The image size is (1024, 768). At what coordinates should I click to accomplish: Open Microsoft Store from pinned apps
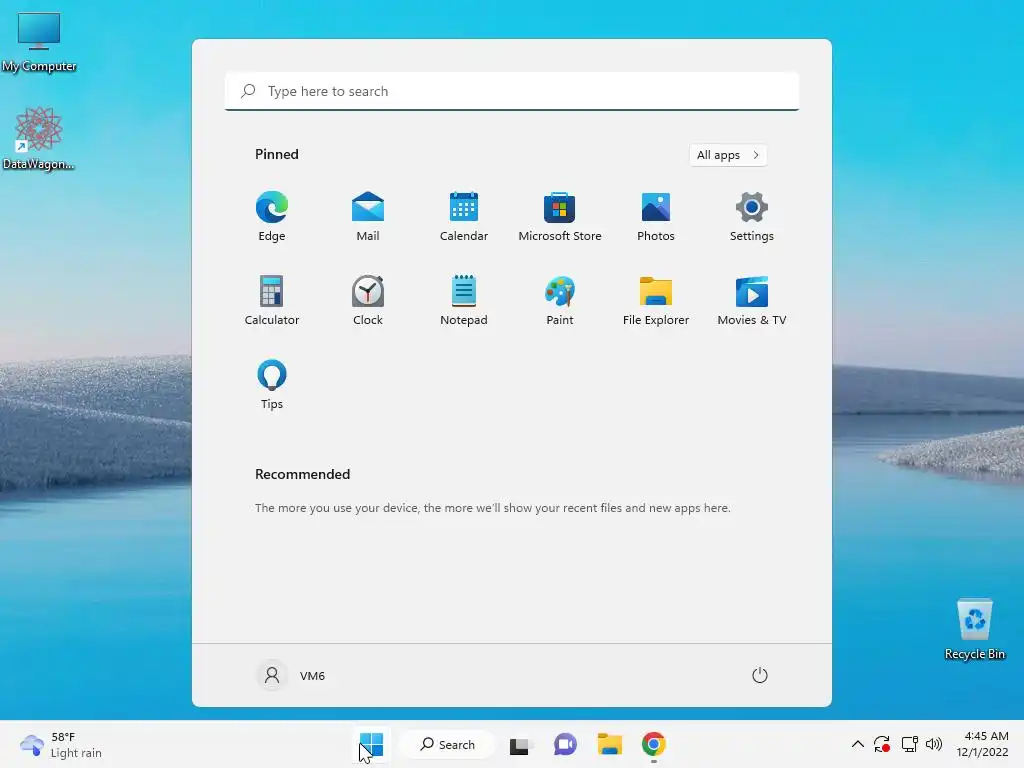pos(560,216)
